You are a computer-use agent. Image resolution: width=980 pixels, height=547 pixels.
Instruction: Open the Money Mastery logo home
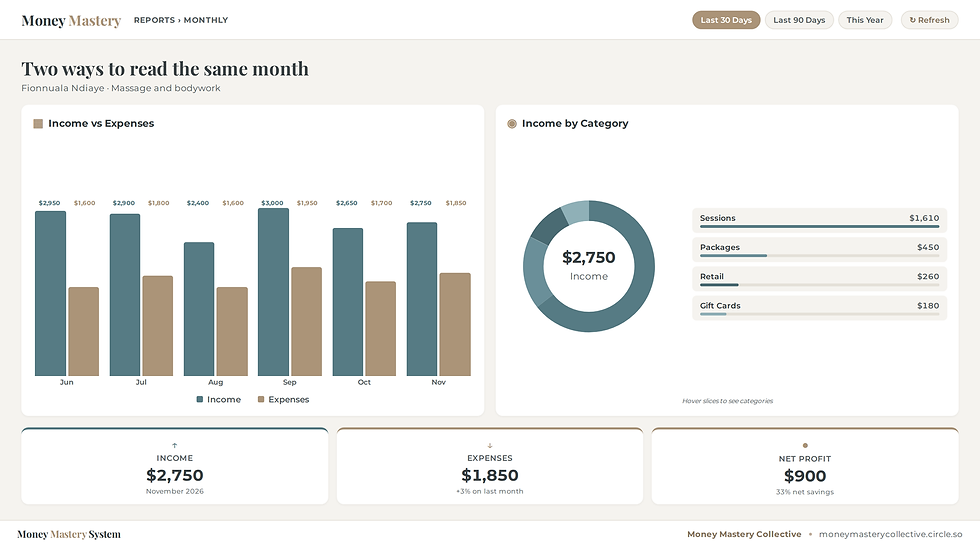click(x=71, y=21)
